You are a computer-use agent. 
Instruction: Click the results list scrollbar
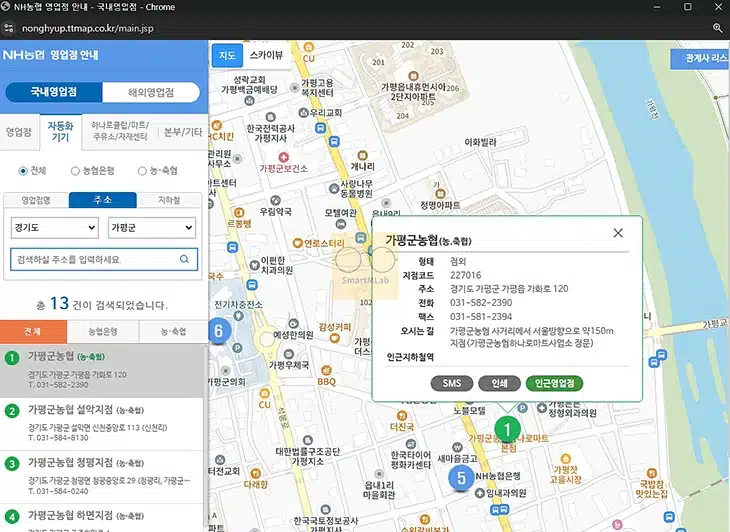tap(206, 438)
